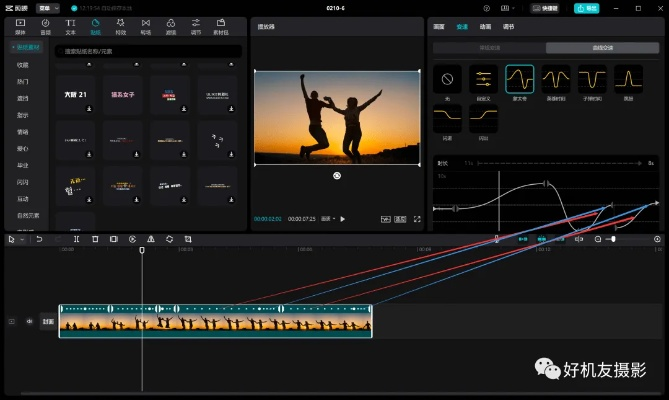Open the preview quality dropdown beside timecode
669x400 pixels.
[327, 218]
